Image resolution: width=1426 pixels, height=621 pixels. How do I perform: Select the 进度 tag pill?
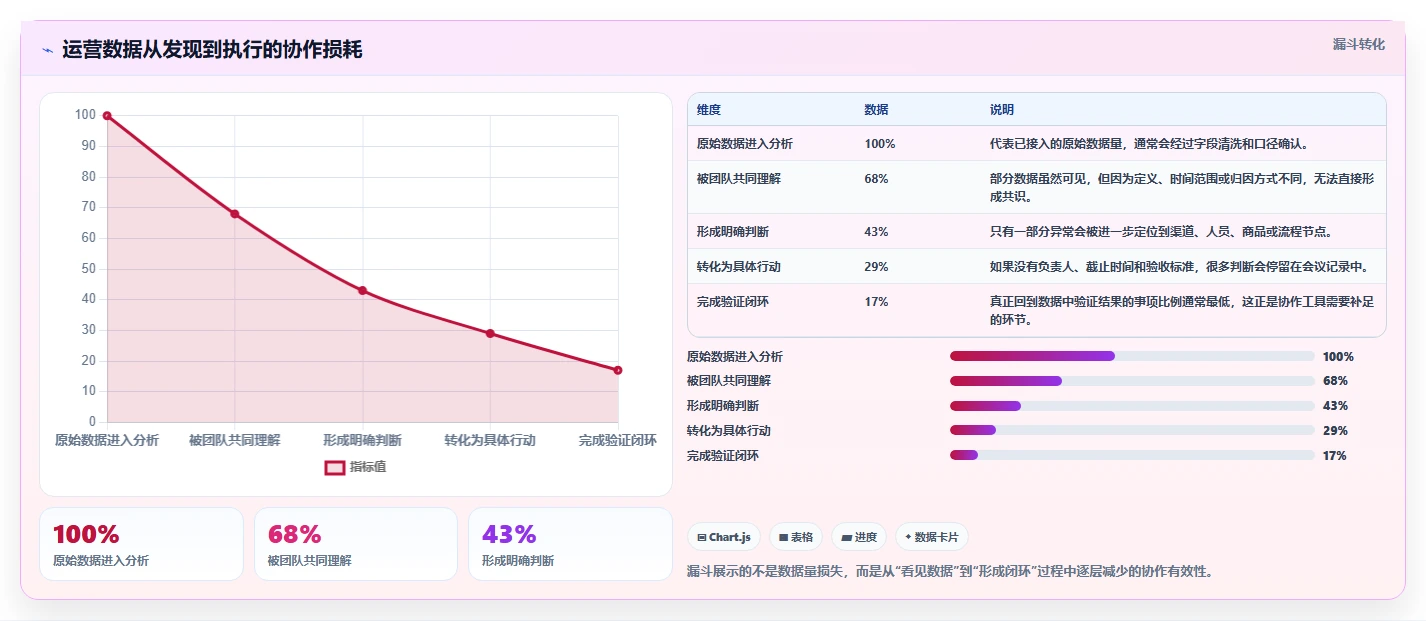(858, 537)
